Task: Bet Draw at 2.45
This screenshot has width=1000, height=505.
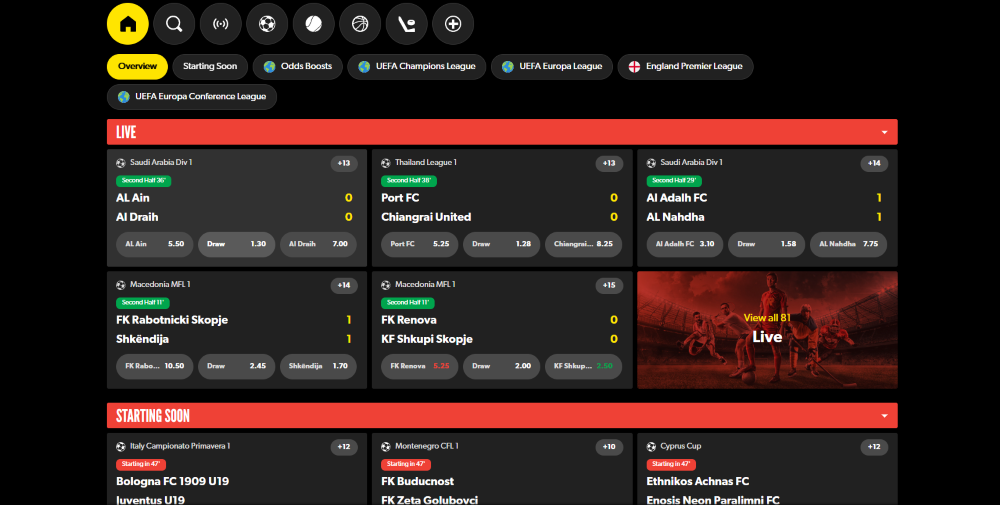Action: coord(237,367)
